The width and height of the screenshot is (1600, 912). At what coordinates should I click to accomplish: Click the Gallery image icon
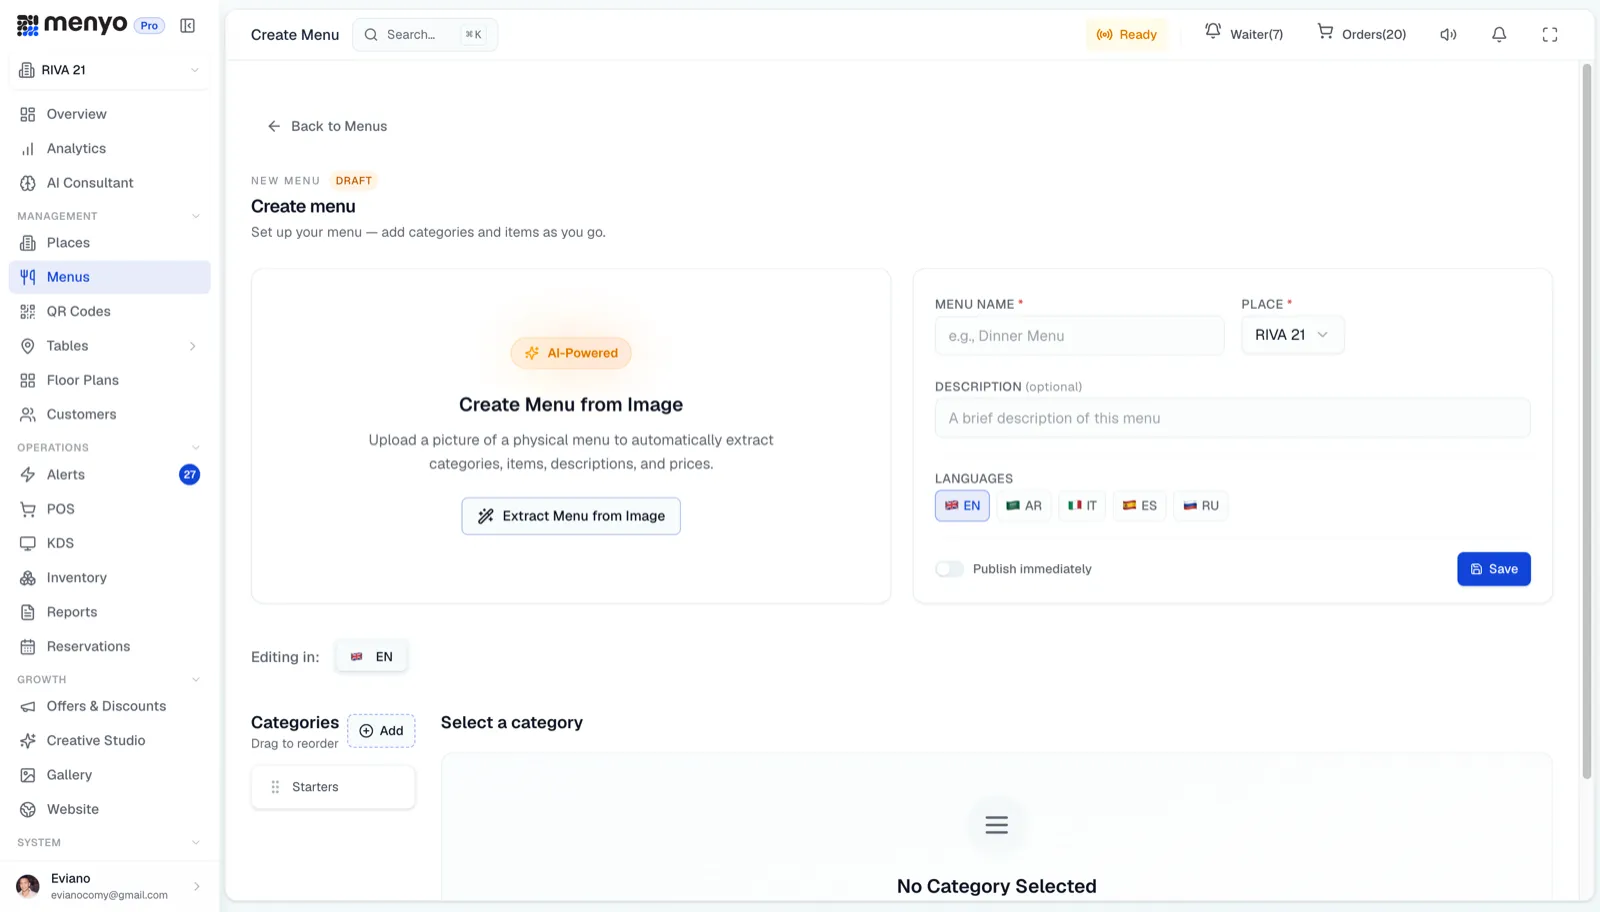pos(28,775)
